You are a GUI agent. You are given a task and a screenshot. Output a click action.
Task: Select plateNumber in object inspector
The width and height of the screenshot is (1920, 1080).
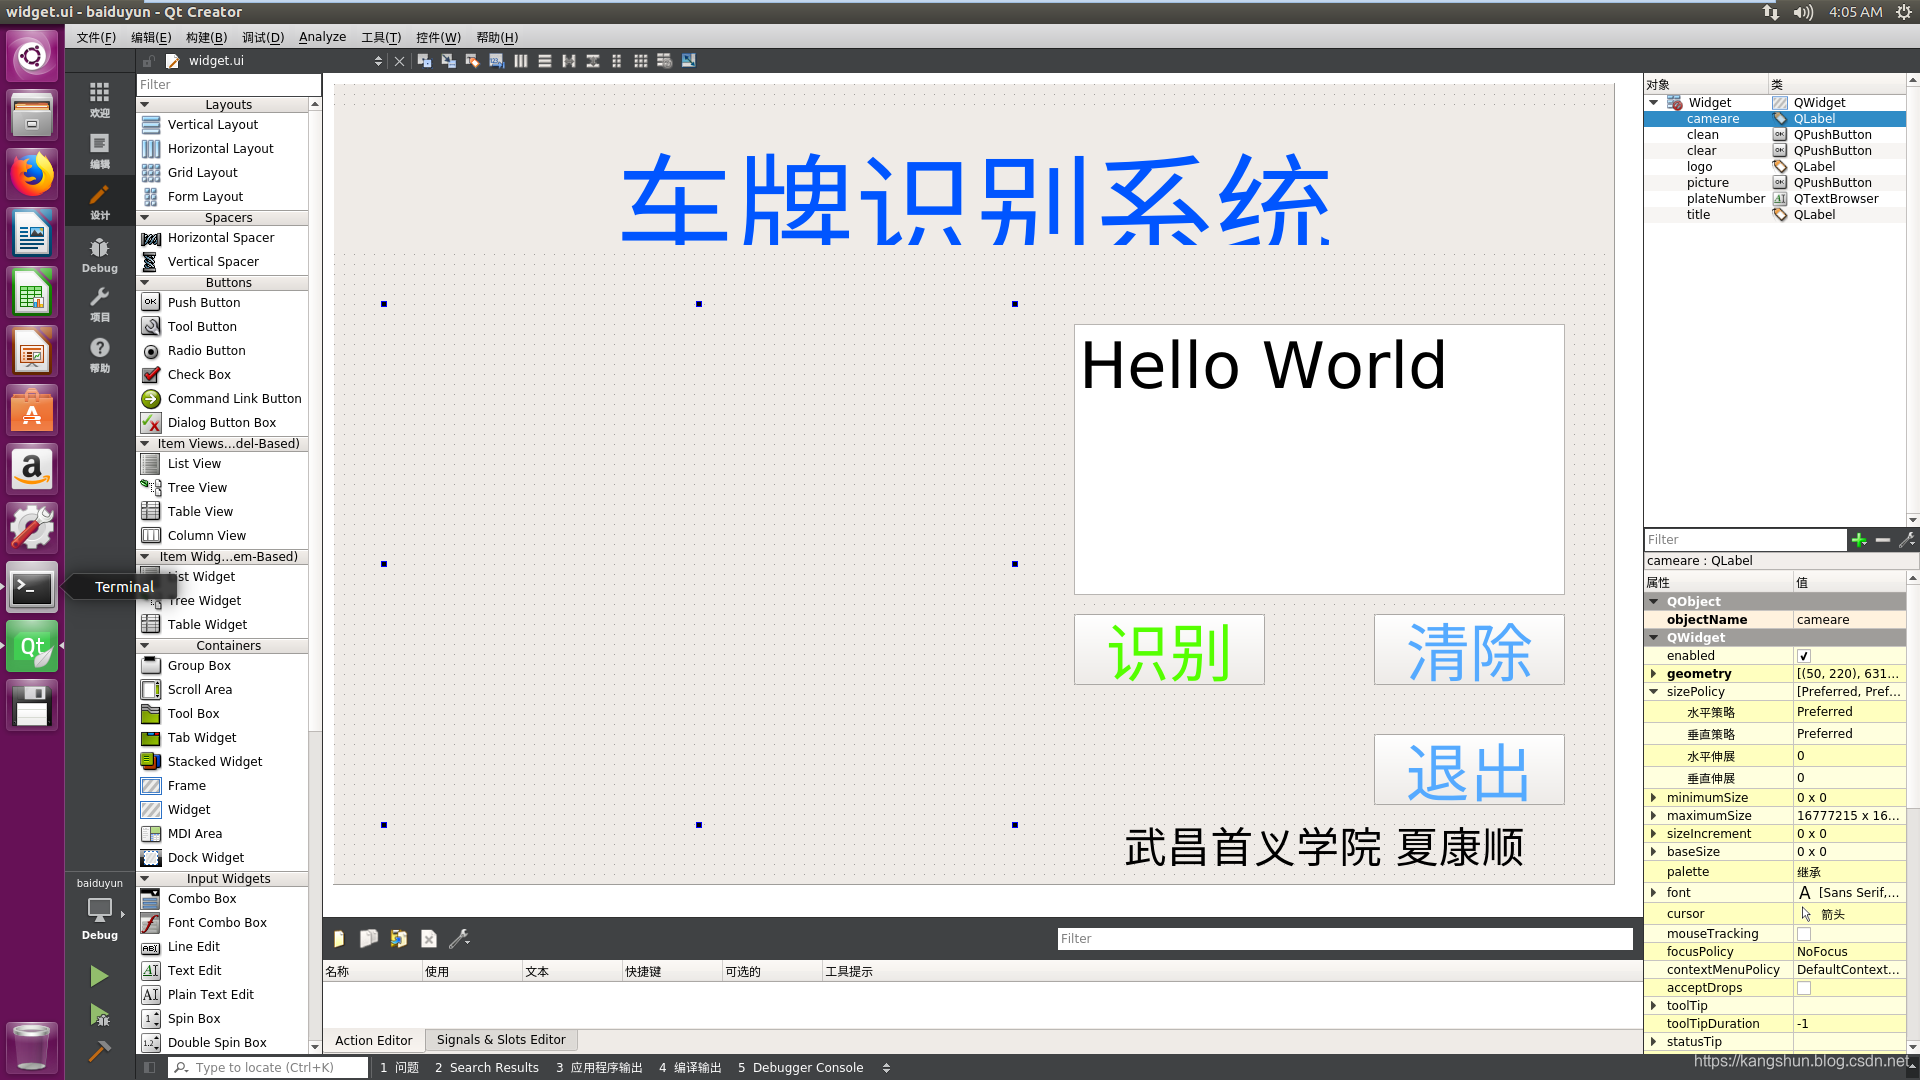tap(1725, 199)
